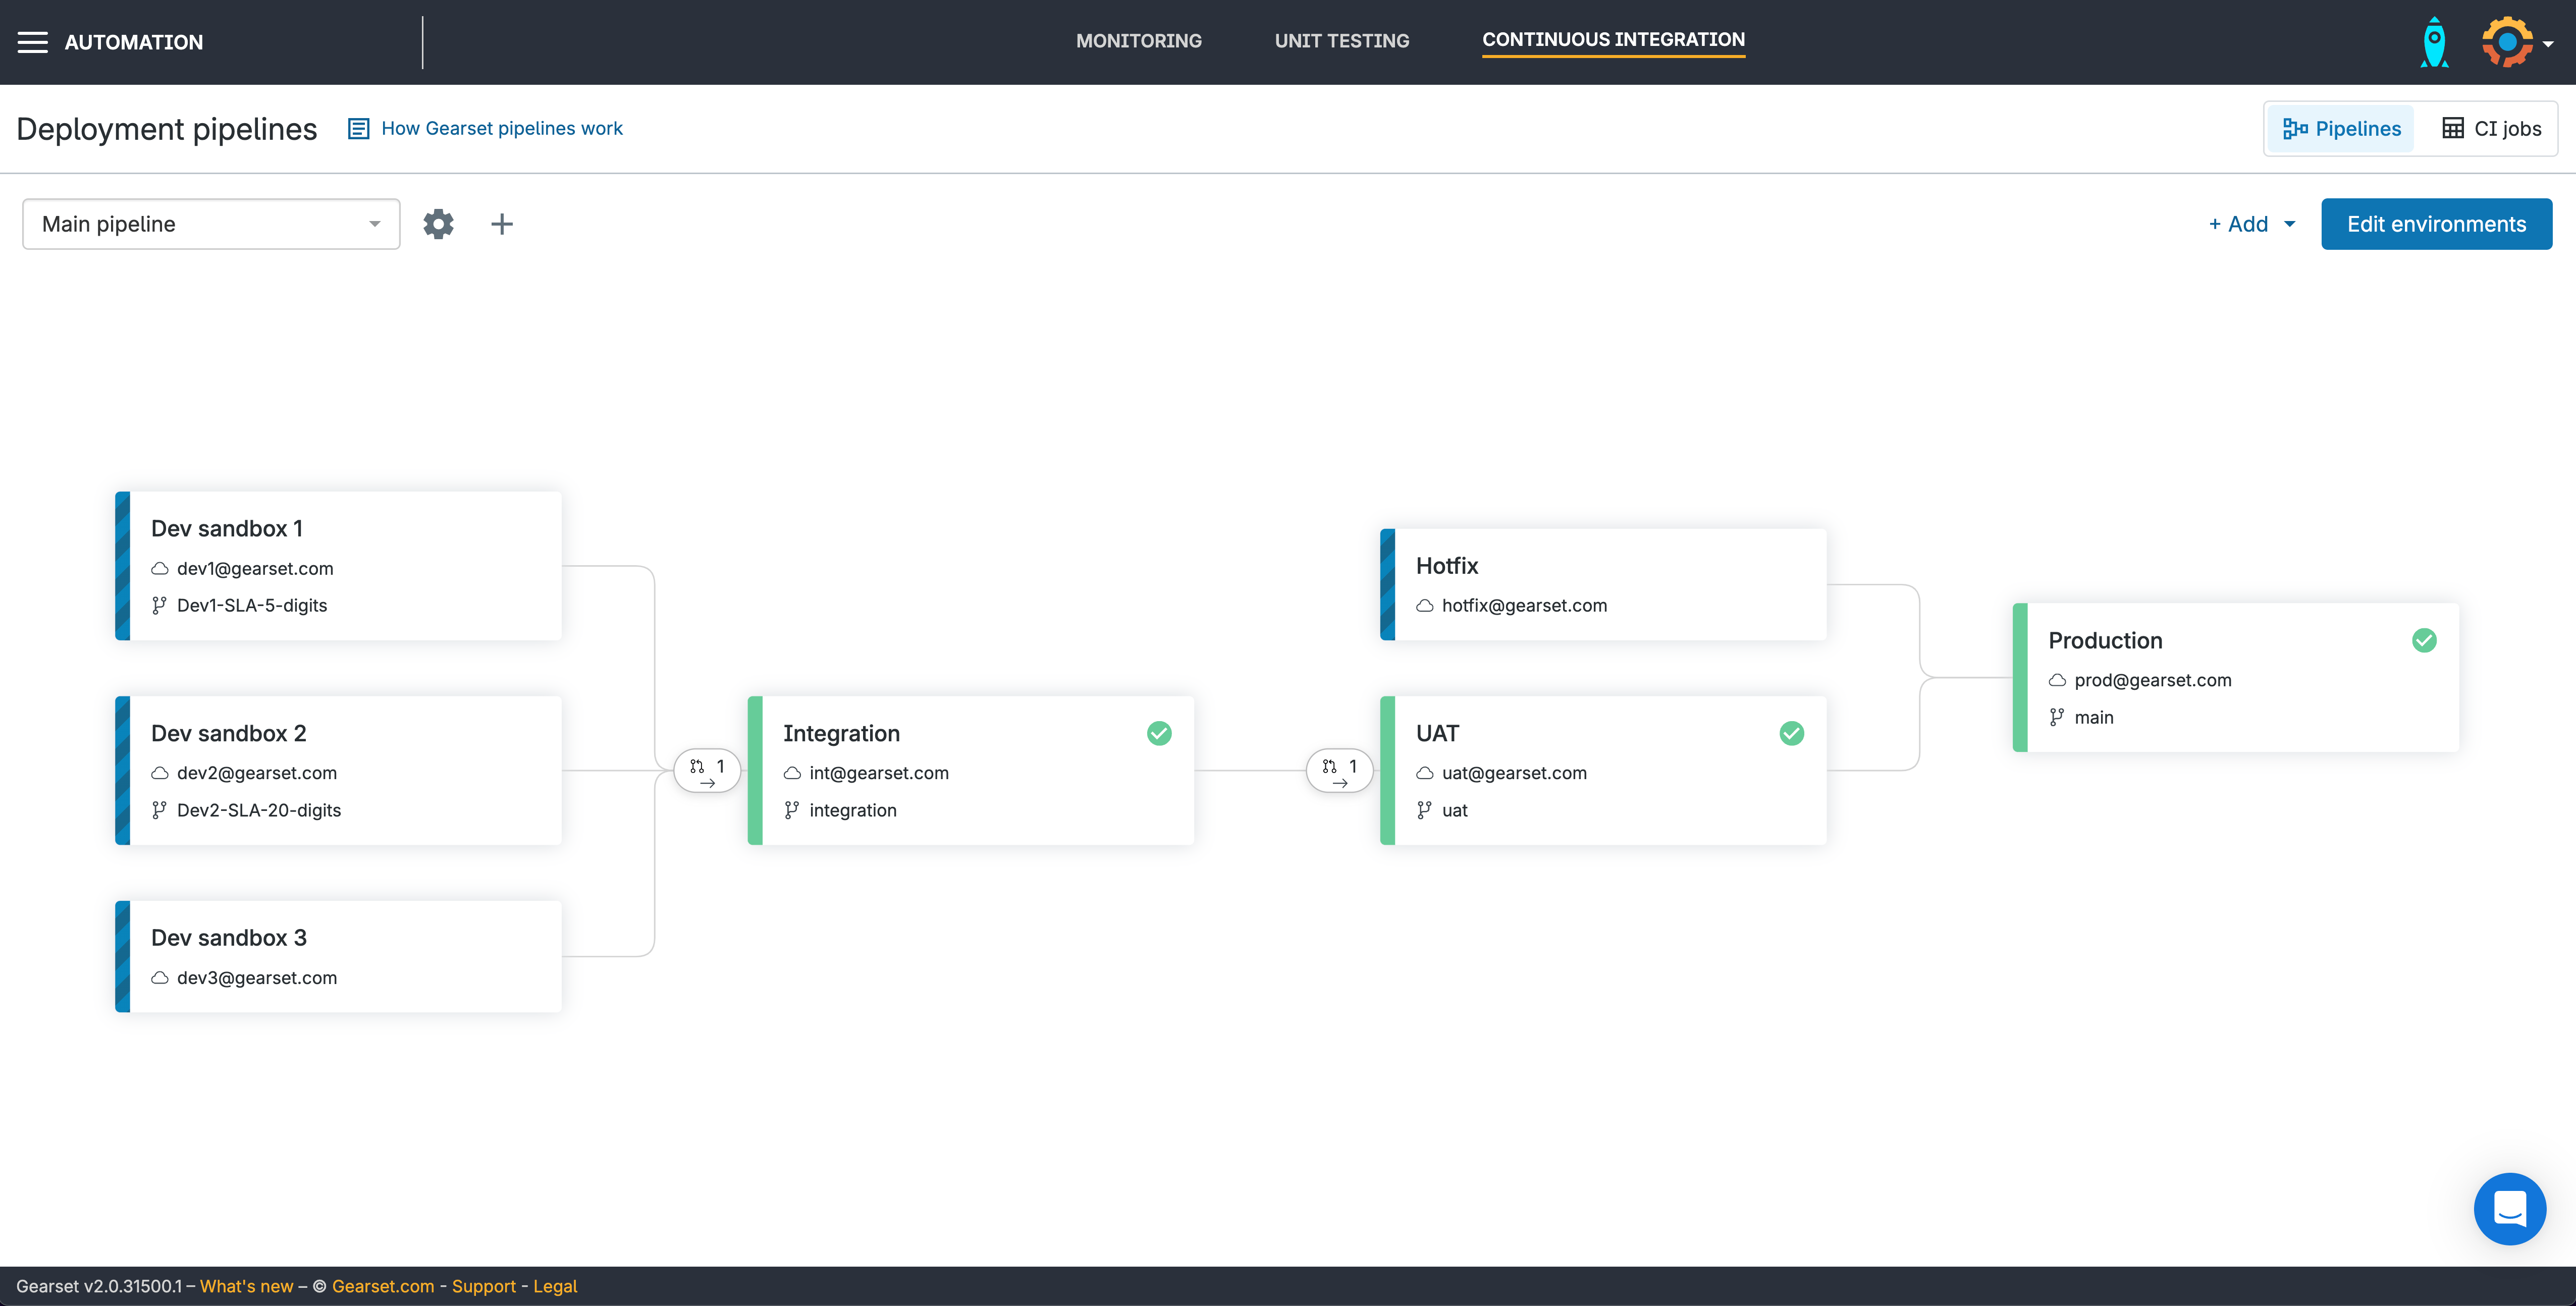Screen dimensions: 2576x1306
Task: Click the plus icon to create pipeline
Action: [x=502, y=224]
